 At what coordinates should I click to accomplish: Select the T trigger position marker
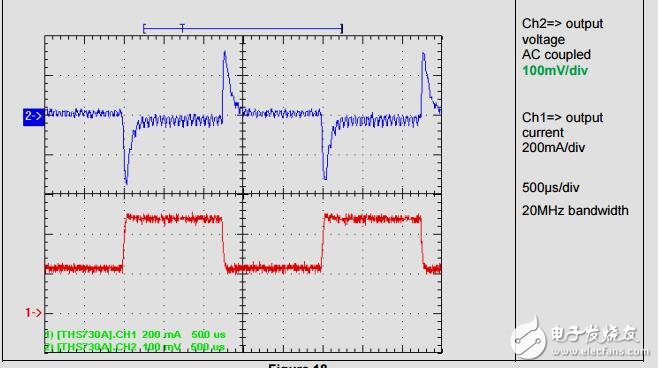point(182,28)
